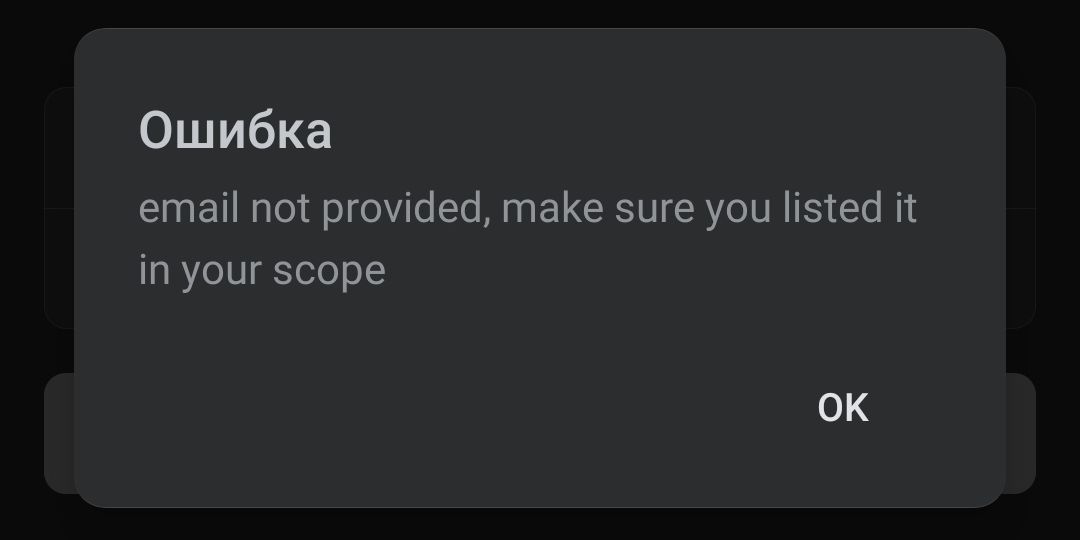Click empty dialog area left of OK

(x=450, y=408)
